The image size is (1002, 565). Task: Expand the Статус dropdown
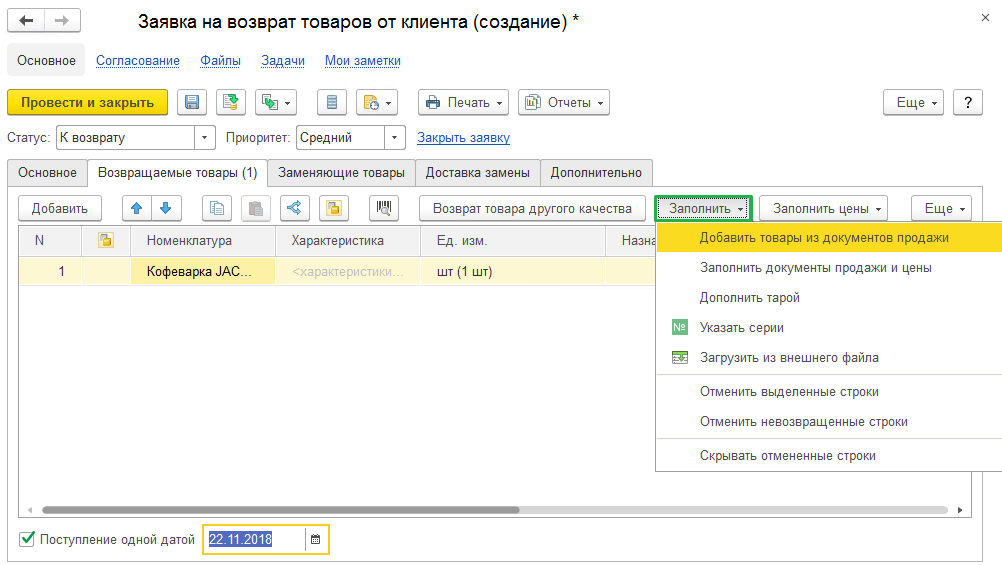(x=206, y=138)
